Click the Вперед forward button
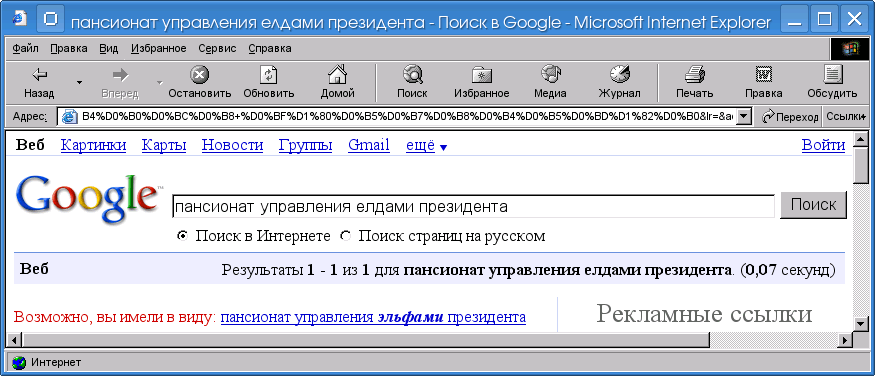The width and height of the screenshot is (875, 376). coord(120,83)
